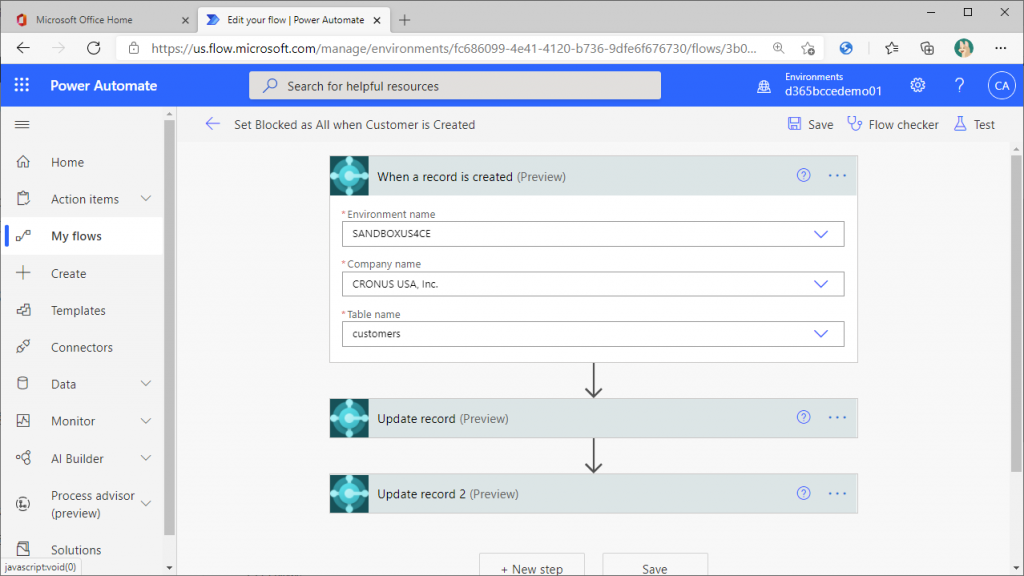This screenshot has height=576, width=1024.
Task: Click Save in the top toolbar
Action: point(810,124)
